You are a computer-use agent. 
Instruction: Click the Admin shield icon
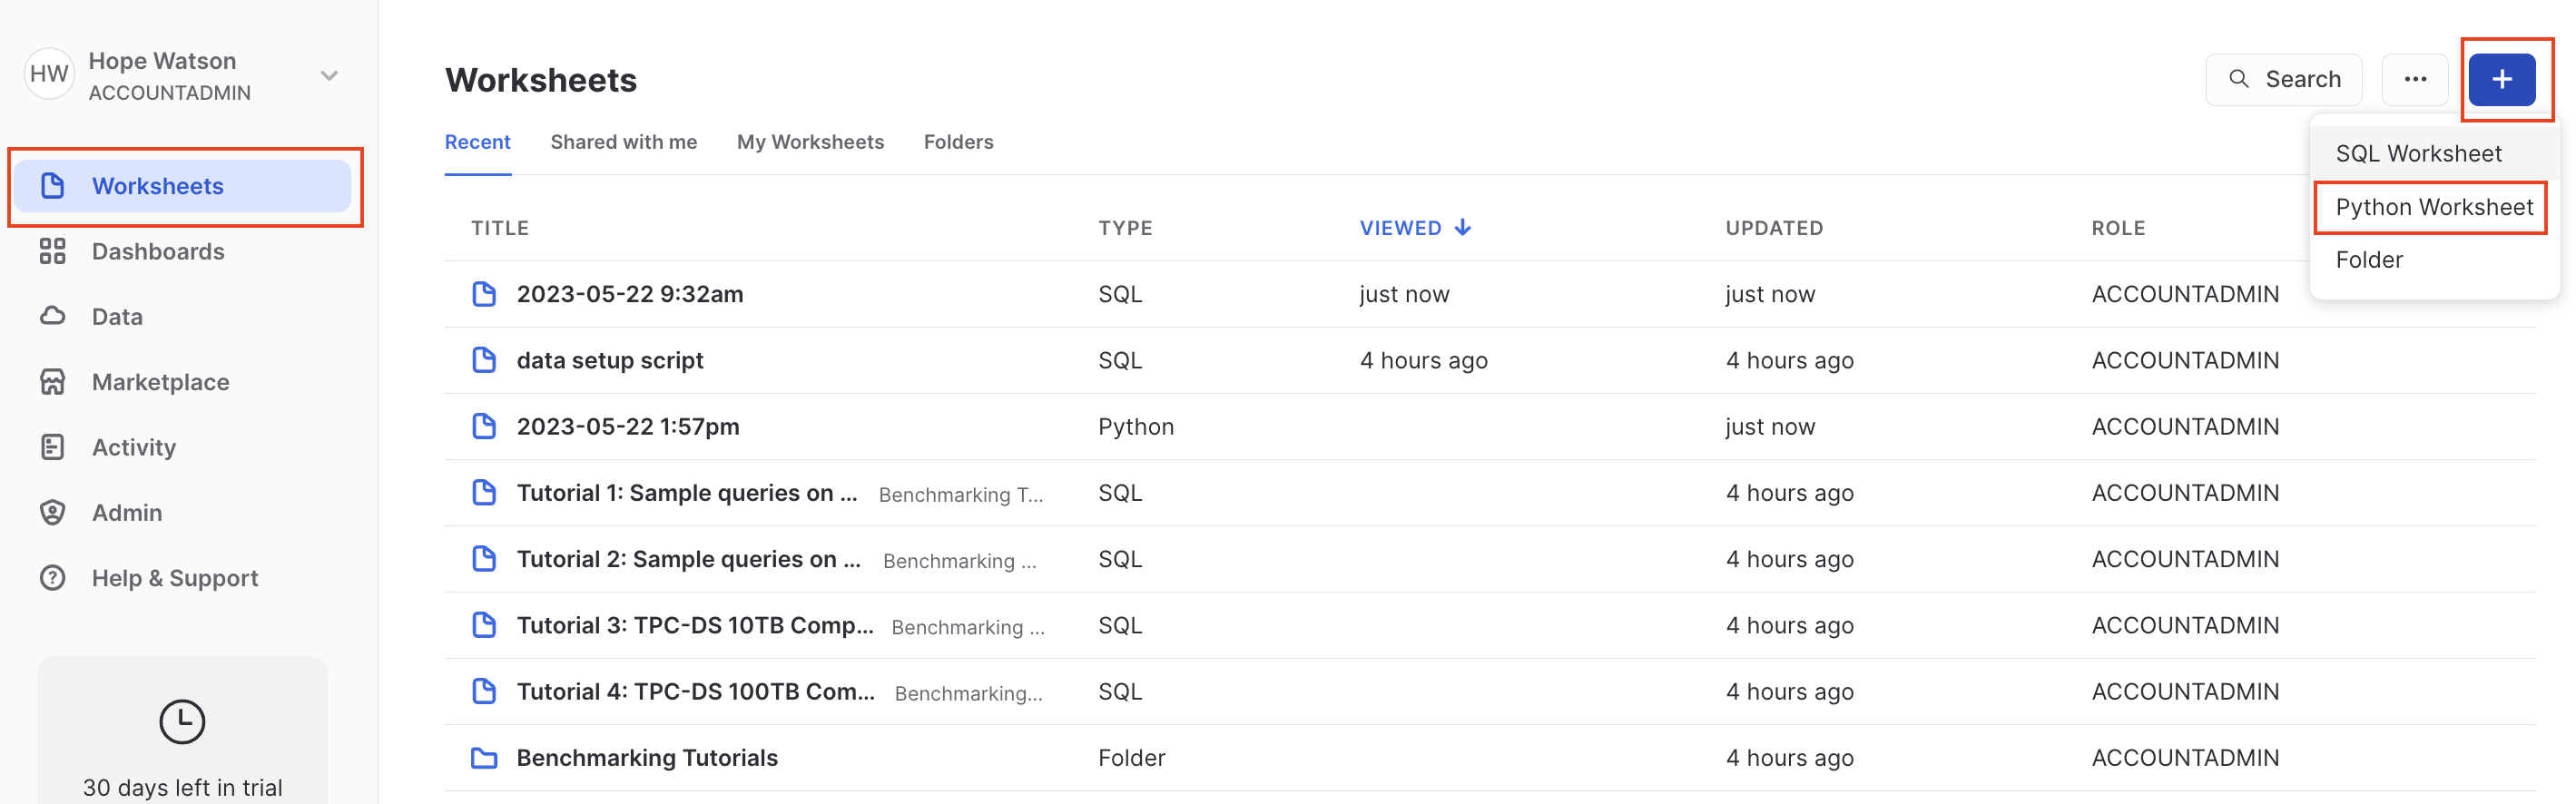(x=52, y=512)
